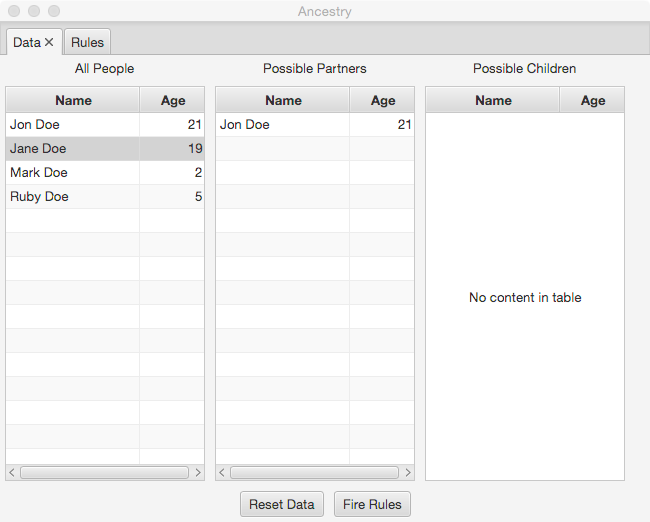Click right scroll arrow of Possible Partners table

point(408,472)
